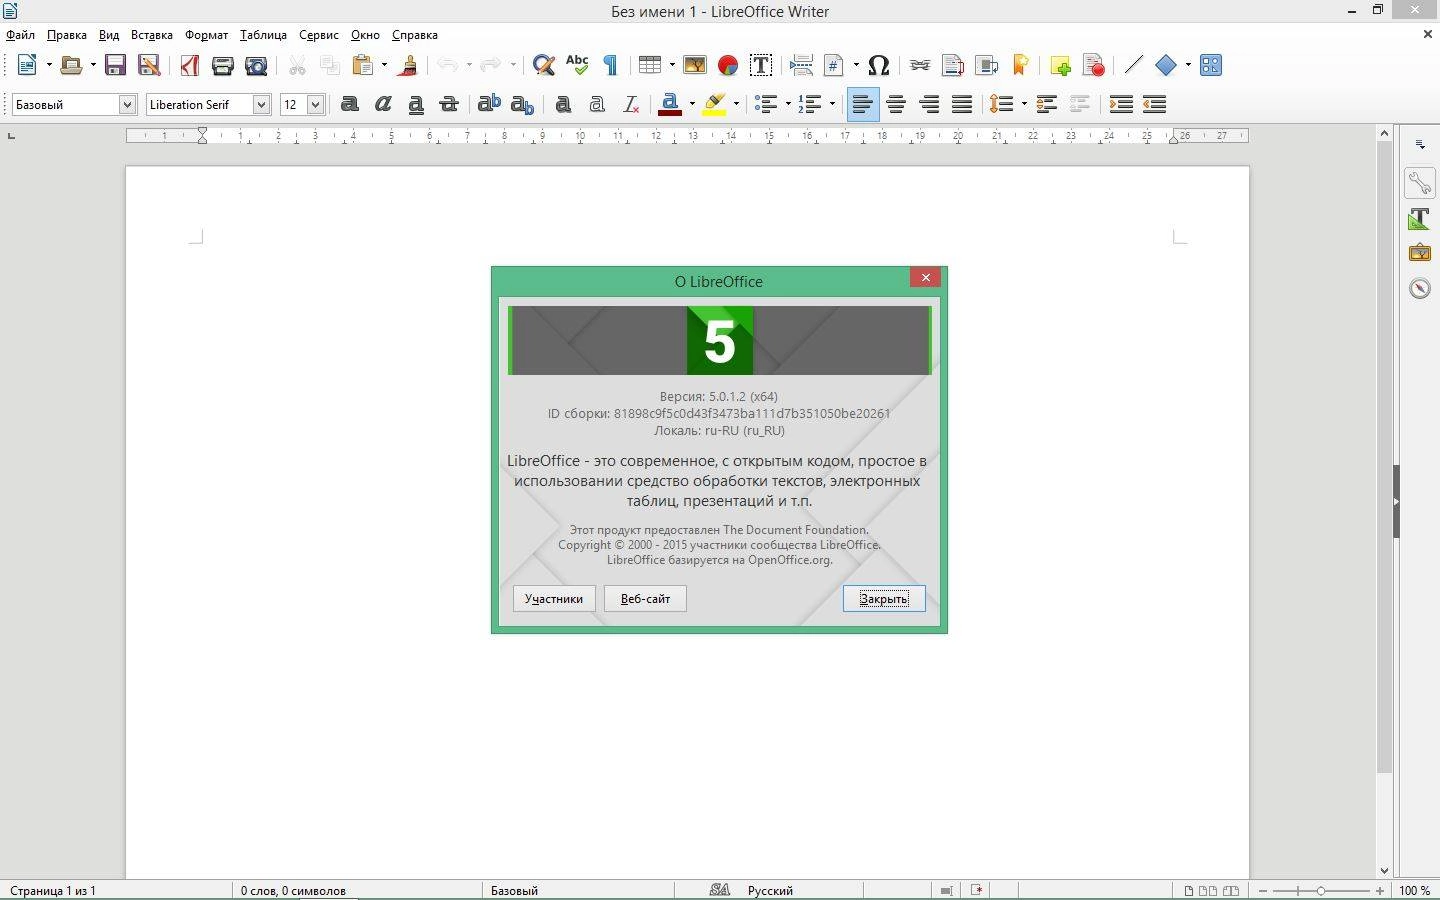Enable center text alignment
This screenshot has width=1440, height=900.
click(896, 104)
